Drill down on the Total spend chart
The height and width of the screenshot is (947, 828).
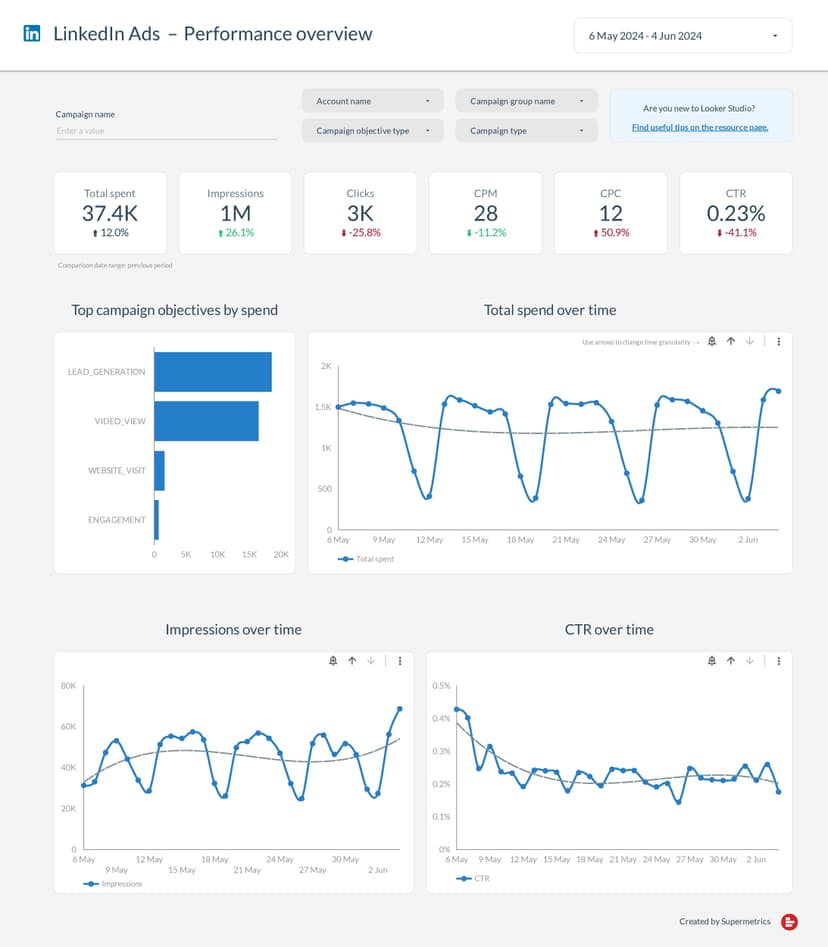(751, 341)
